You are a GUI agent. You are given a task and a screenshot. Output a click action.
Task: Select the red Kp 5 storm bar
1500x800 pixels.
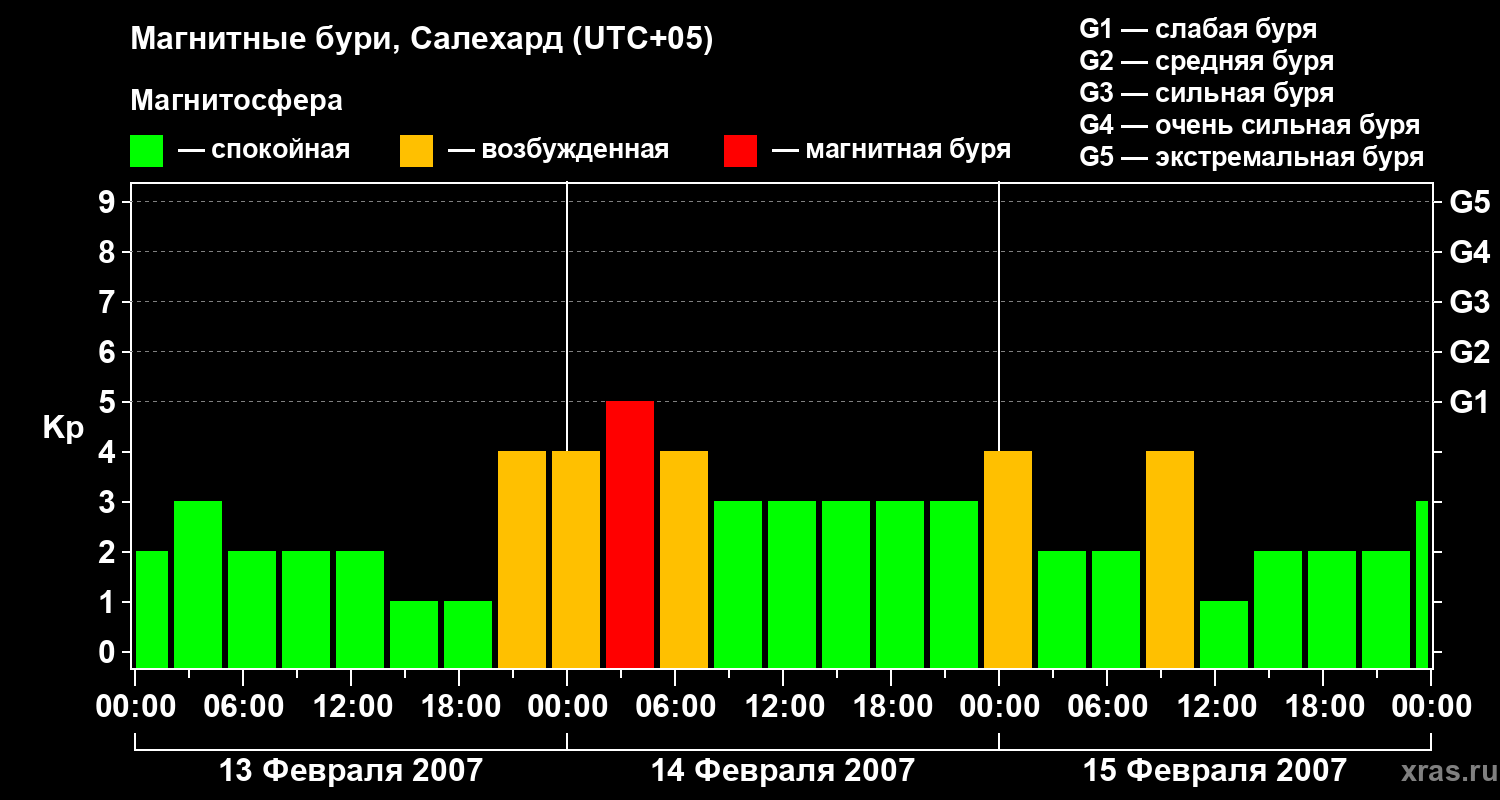[630, 535]
